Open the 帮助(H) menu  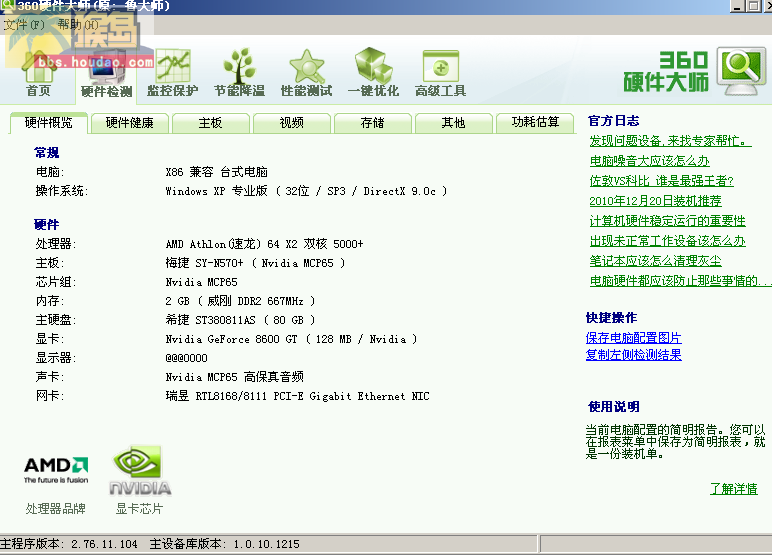78,25
